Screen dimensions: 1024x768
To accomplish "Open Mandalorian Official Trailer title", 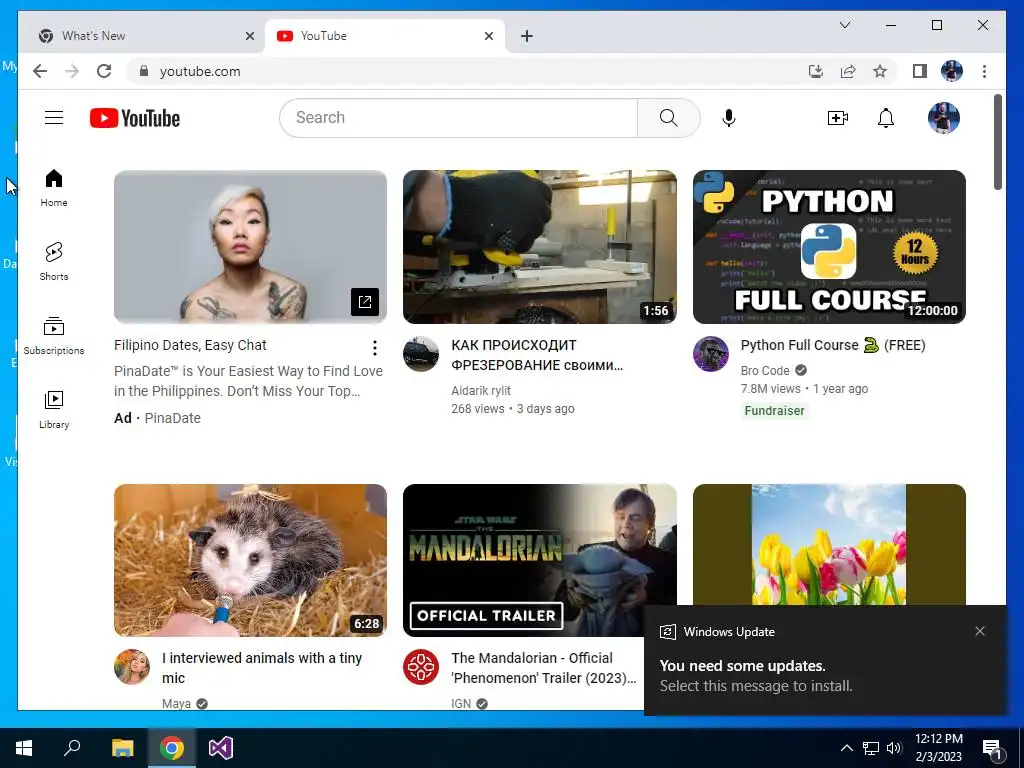I will [543, 667].
